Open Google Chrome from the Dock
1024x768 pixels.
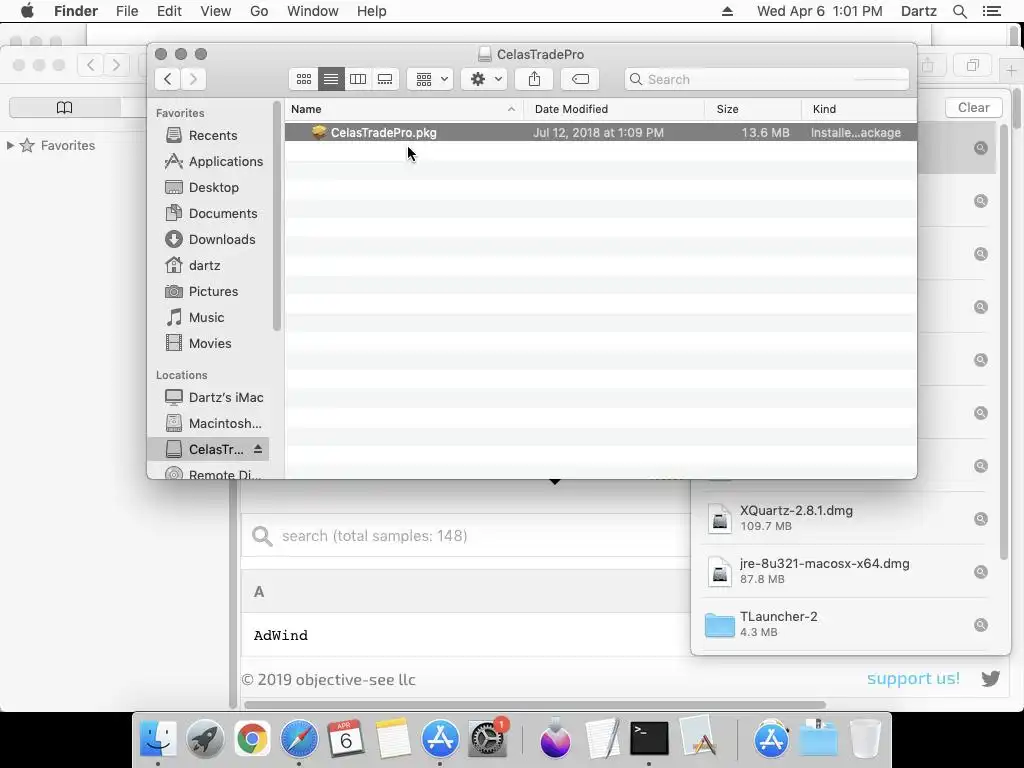coord(252,739)
